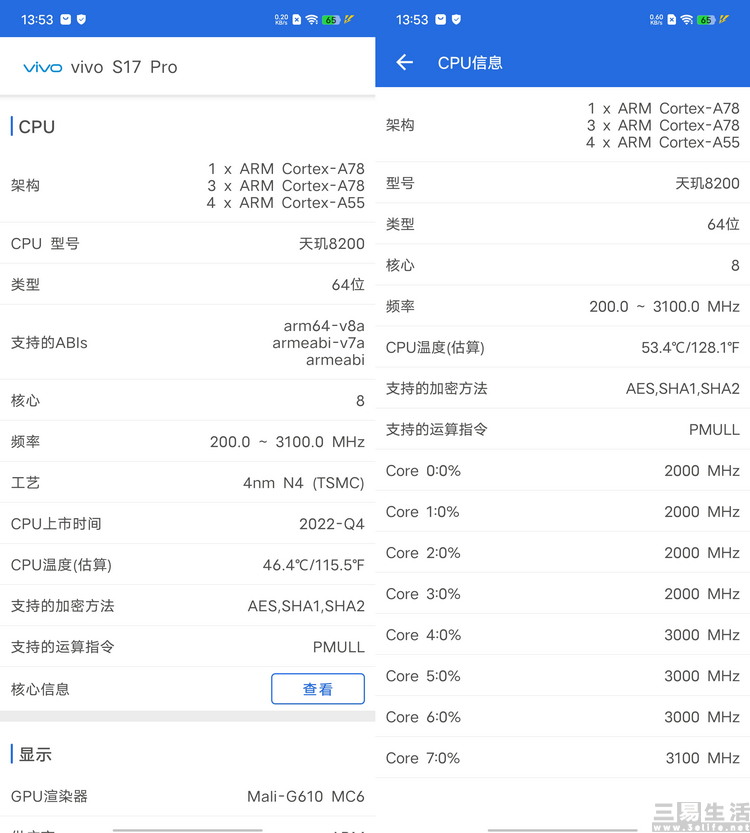The image size is (750, 833).
Task: Tap the CPU信息 page title
Action: 470,63
